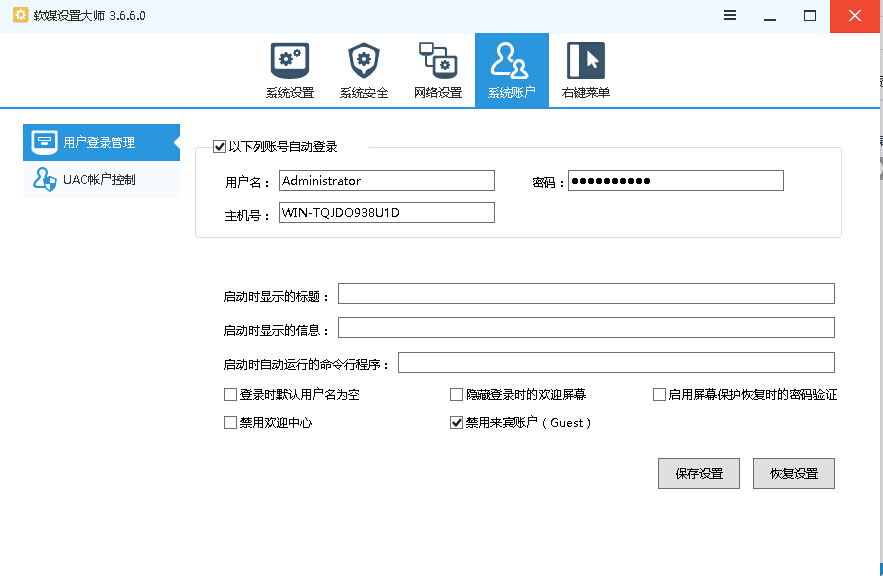
Task: Select 用户登录管理 in the sidebar
Action: coord(100,142)
